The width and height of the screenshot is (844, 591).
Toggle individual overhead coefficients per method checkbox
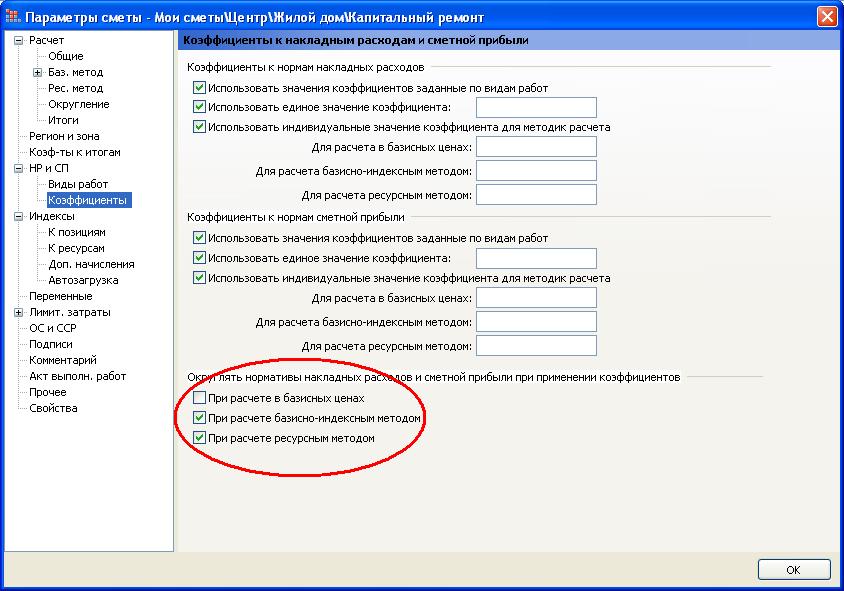click(199, 127)
